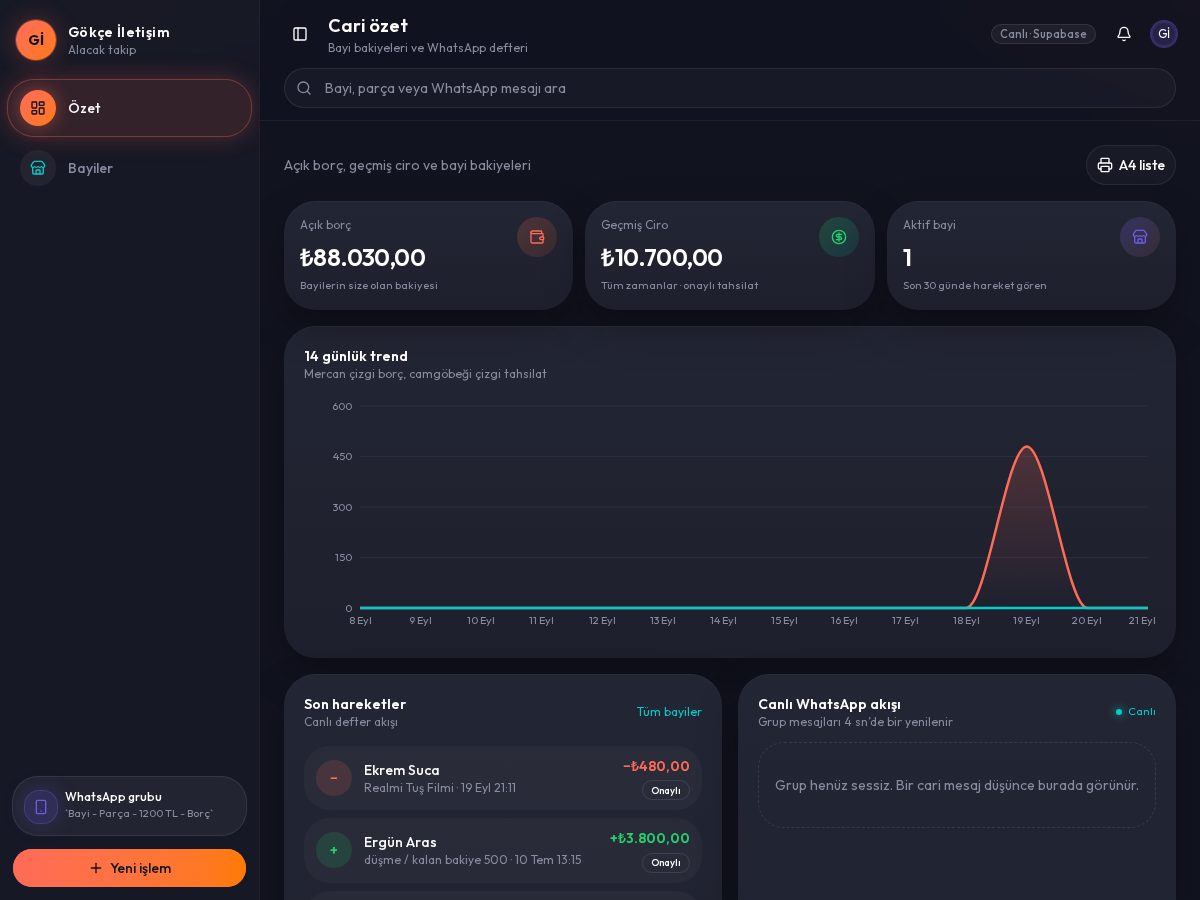Image resolution: width=1200 pixels, height=900 pixels.
Task: Click the wallet icon on Açık borç card
Action: click(x=537, y=237)
